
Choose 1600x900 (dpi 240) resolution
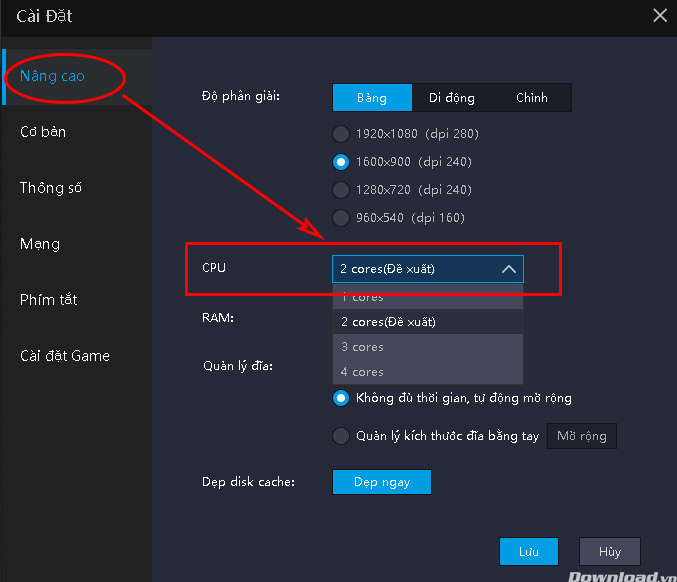pos(402,162)
